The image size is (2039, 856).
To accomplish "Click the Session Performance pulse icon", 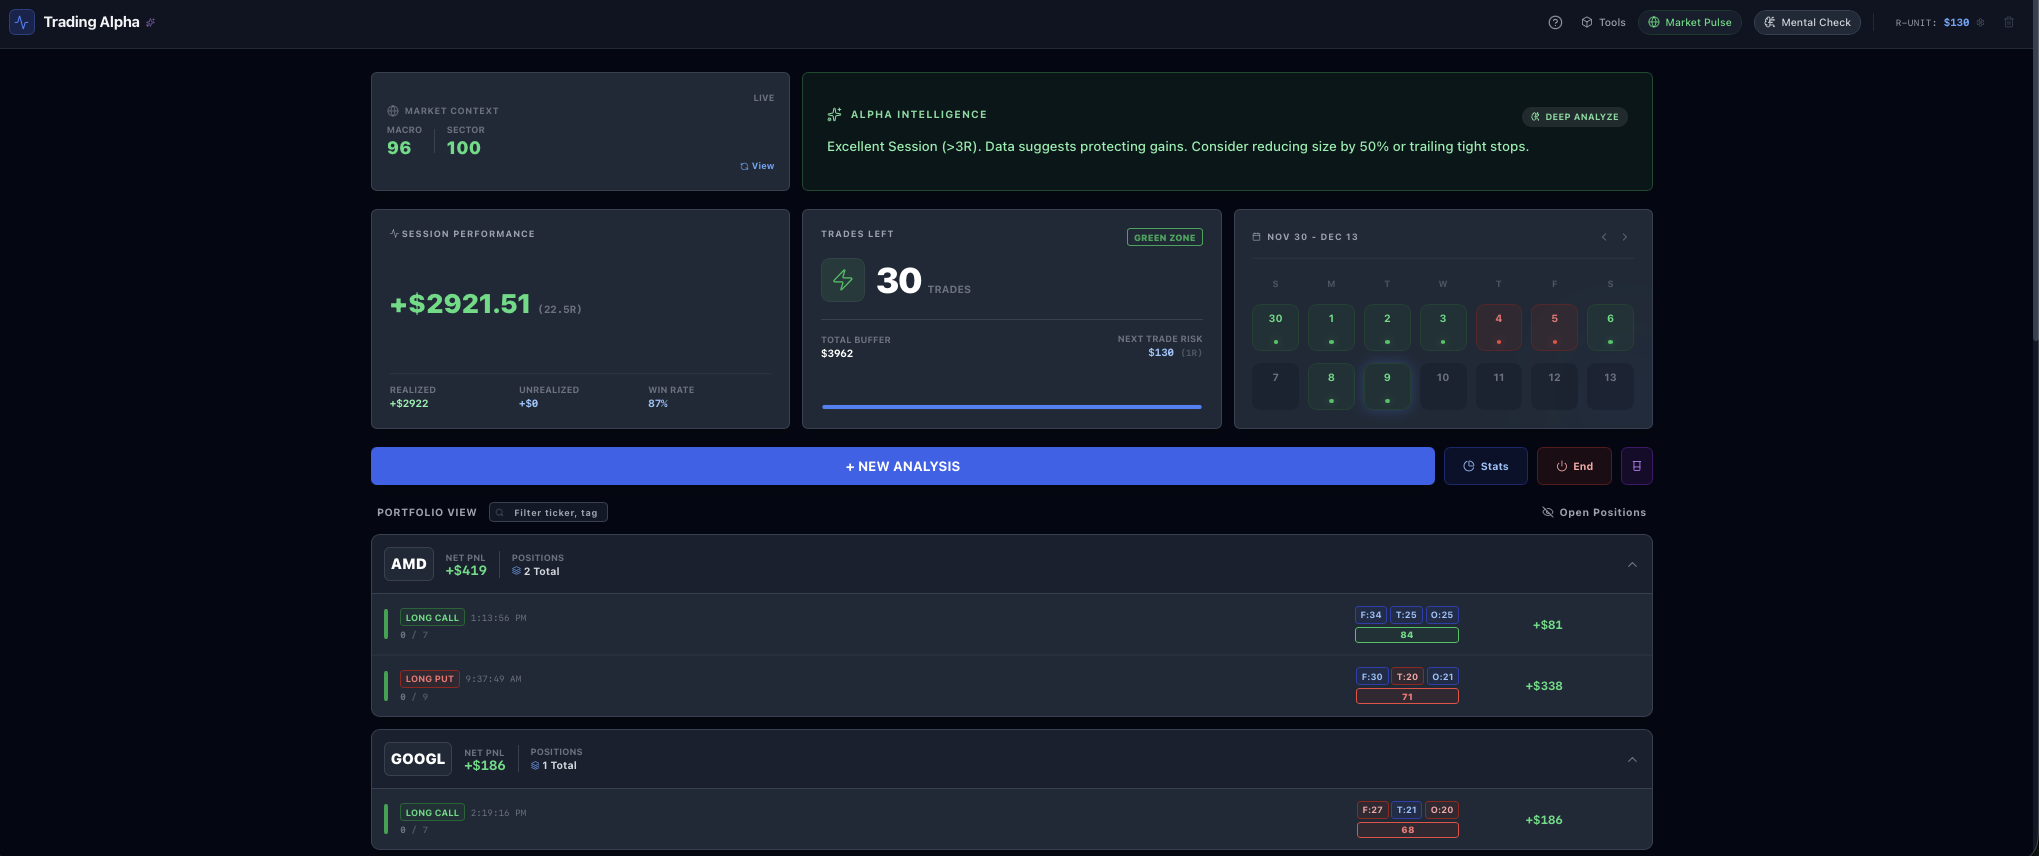I will (394, 234).
